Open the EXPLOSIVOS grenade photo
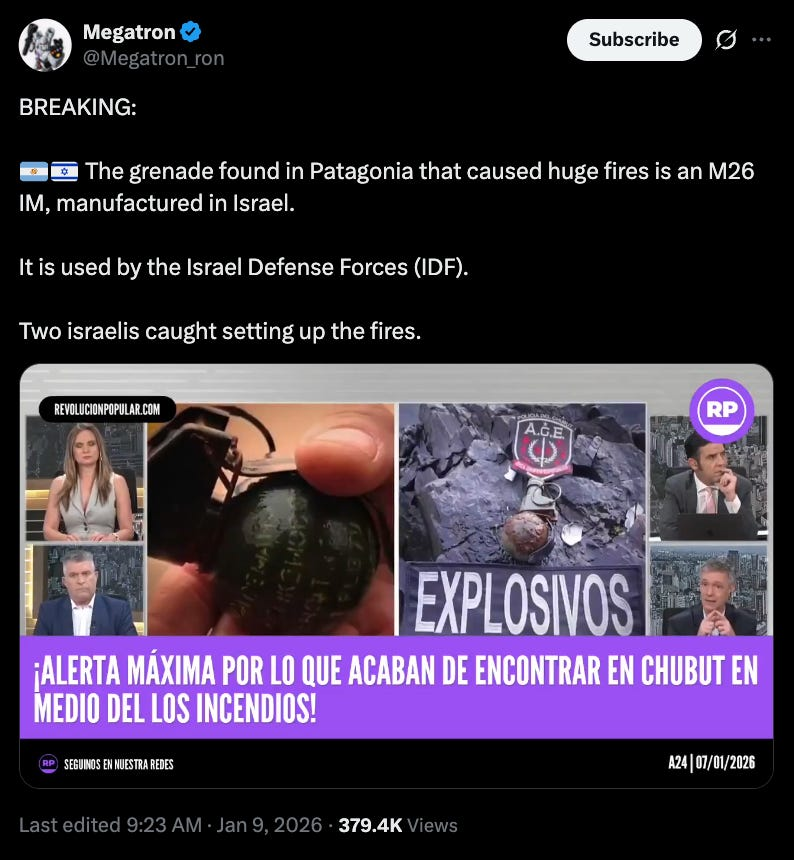The image size is (794, 860). 521,519
